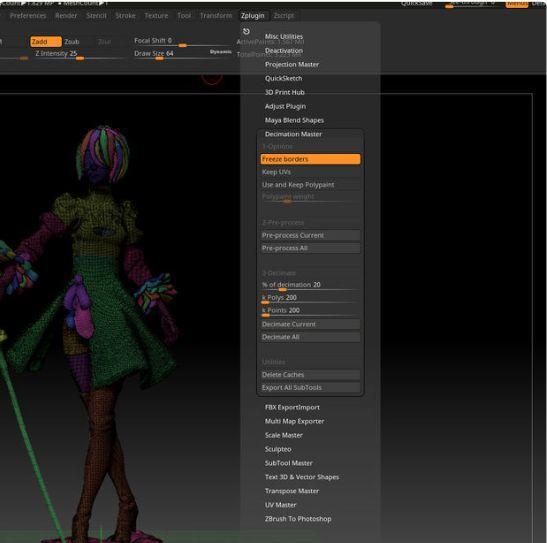Click Pre-process Current button
547x543 pixels.
[310, 235]
